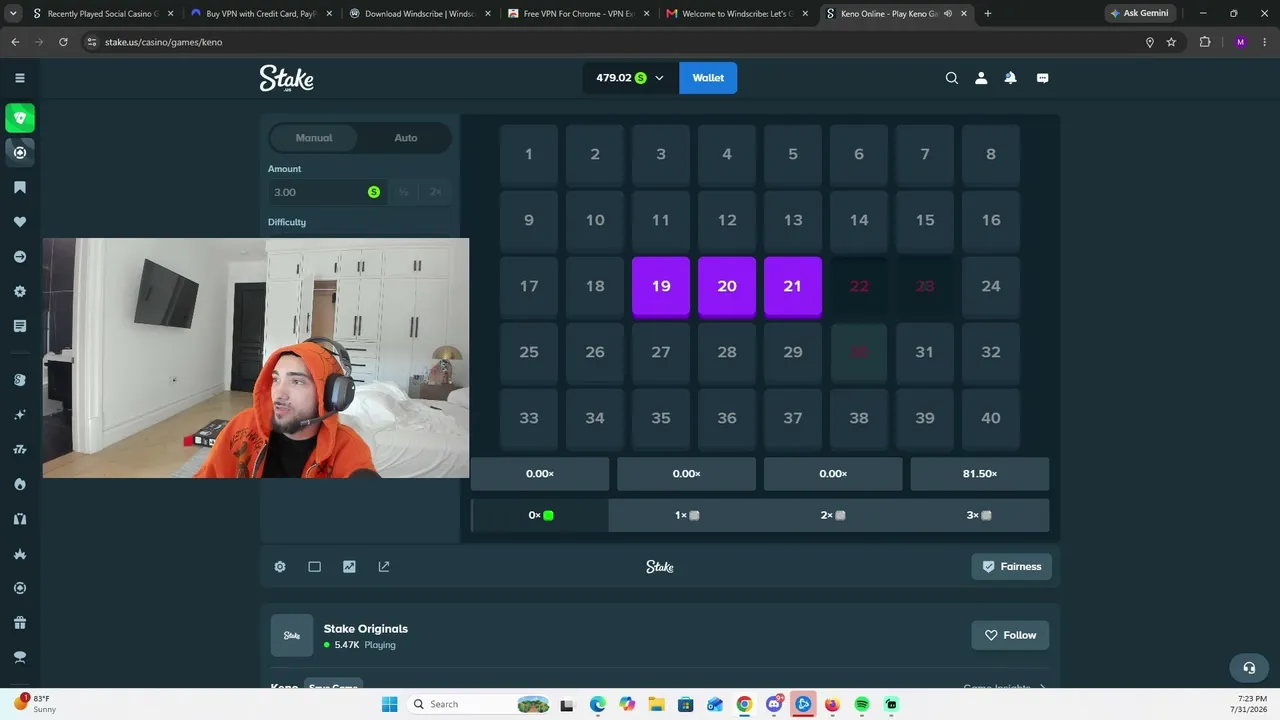Image resolution: width=1280 pixels, height=720 pixels.
Task: Click the green shield icon in sidebar
Action: point(20,118)
